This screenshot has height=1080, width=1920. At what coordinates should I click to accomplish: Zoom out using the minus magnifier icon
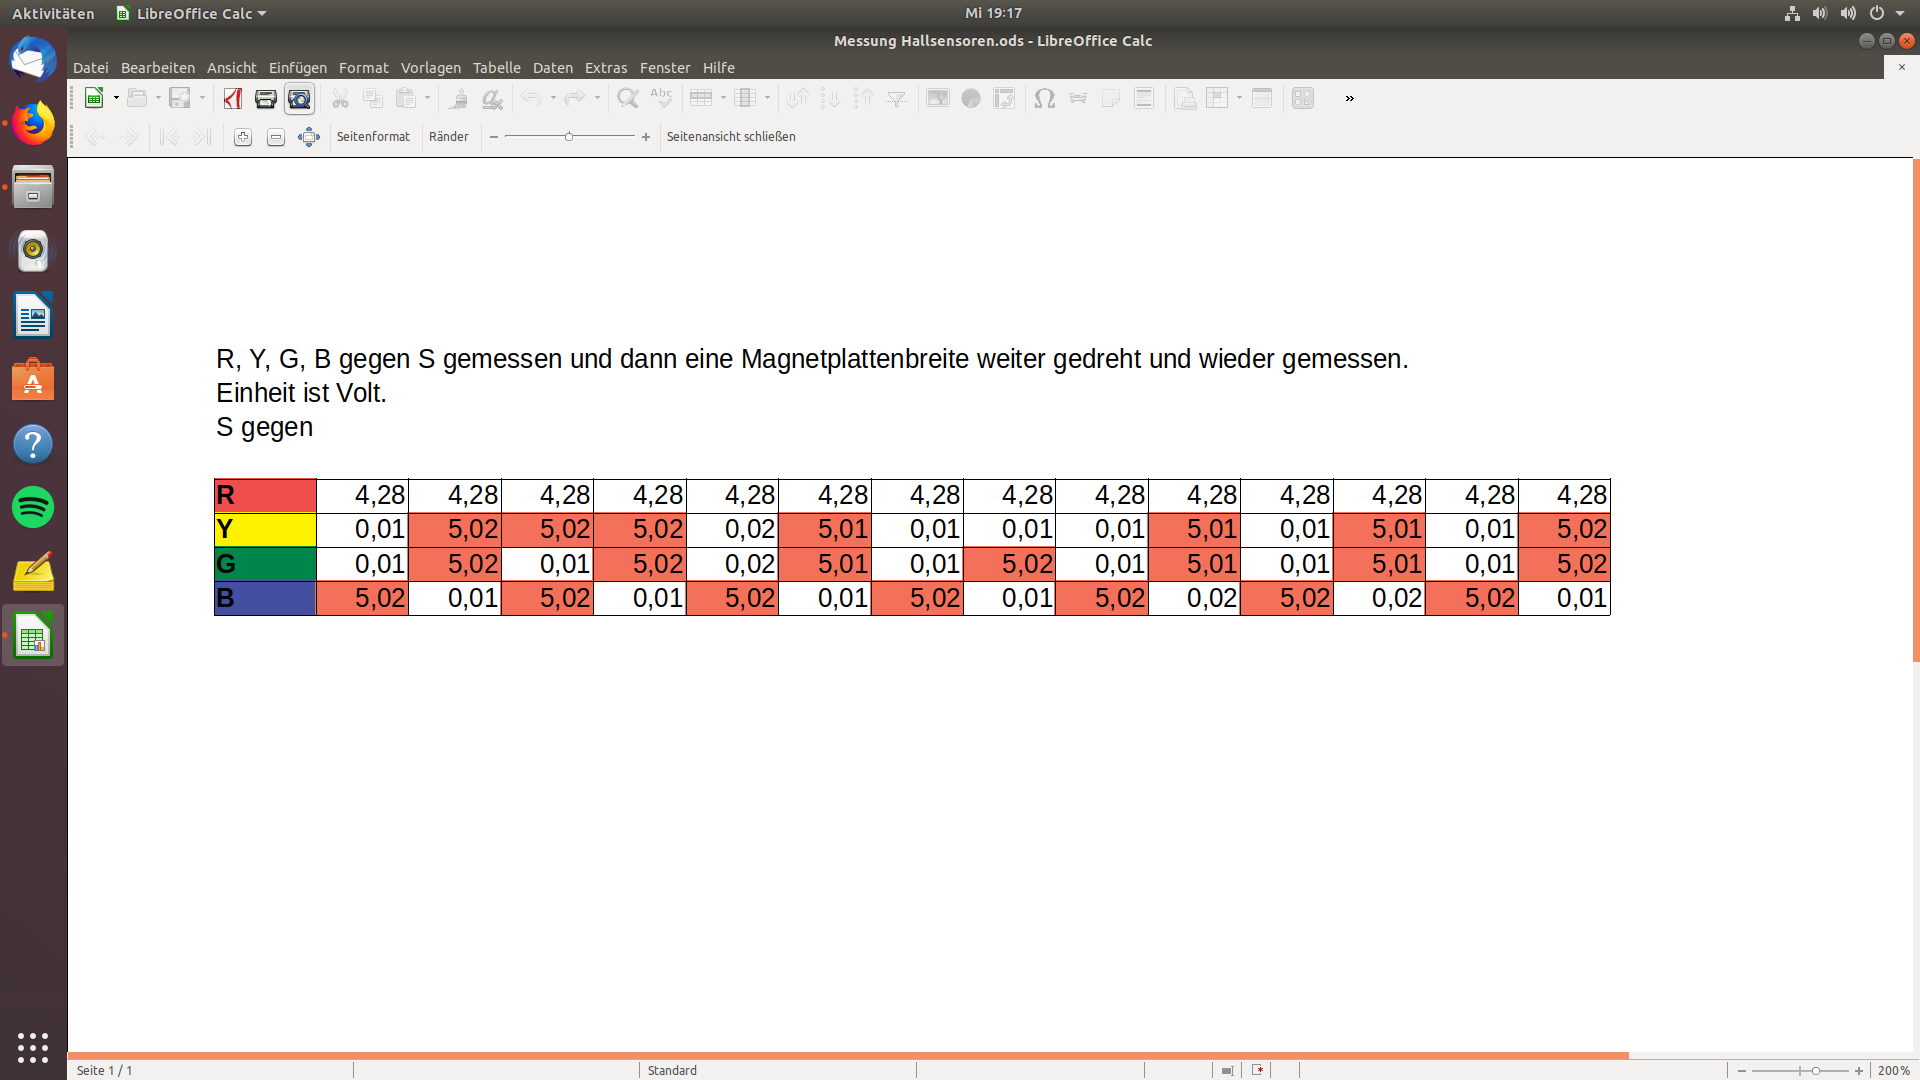[x=276, y=137]
